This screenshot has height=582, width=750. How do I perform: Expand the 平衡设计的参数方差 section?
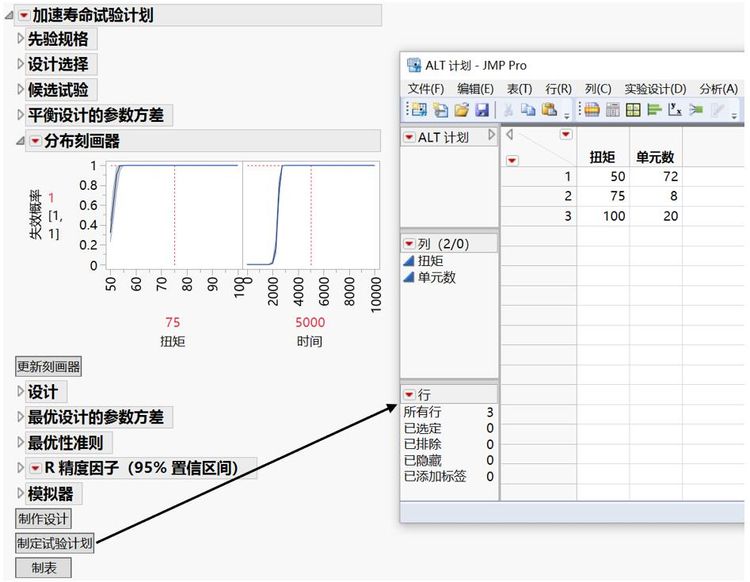(x=20, y=115)
